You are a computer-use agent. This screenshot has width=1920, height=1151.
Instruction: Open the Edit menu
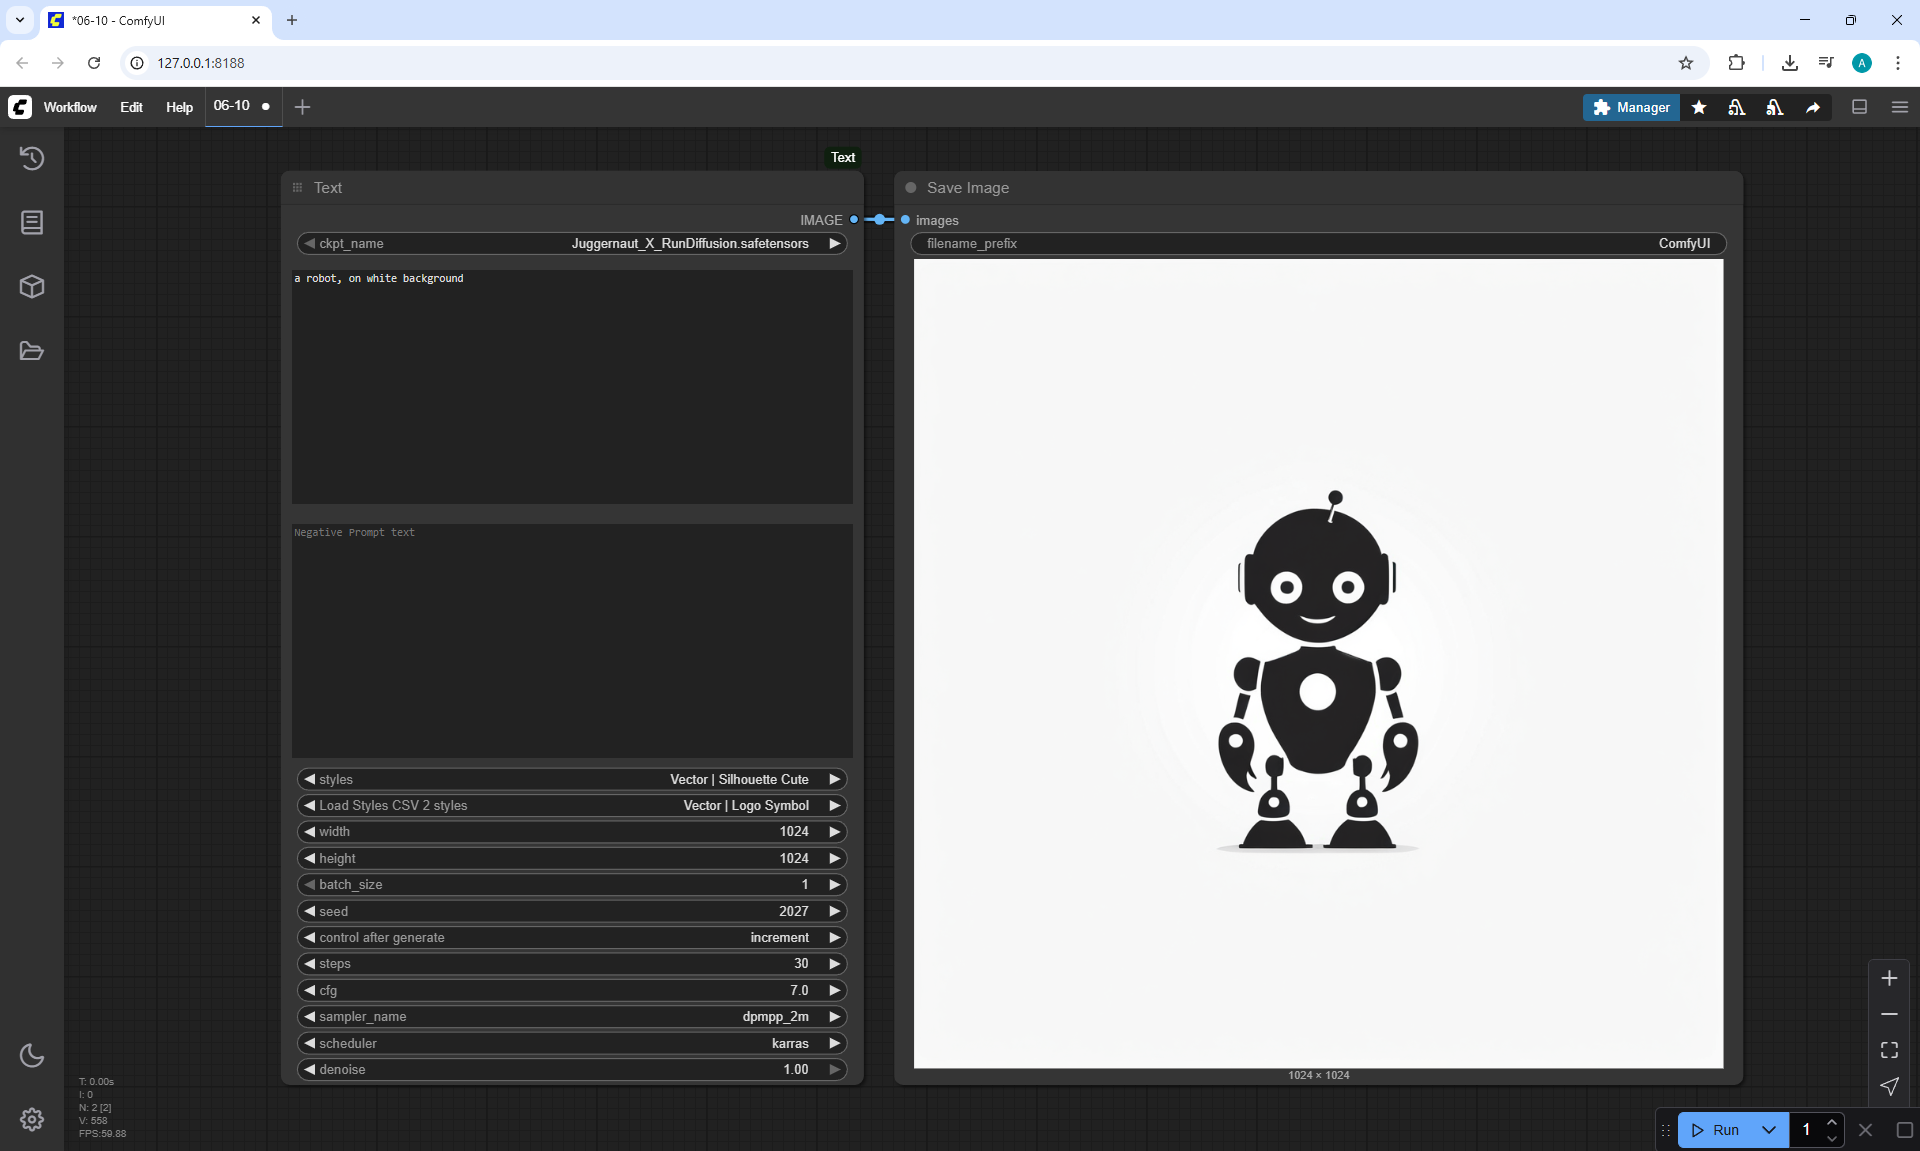[x=131, y=107]
